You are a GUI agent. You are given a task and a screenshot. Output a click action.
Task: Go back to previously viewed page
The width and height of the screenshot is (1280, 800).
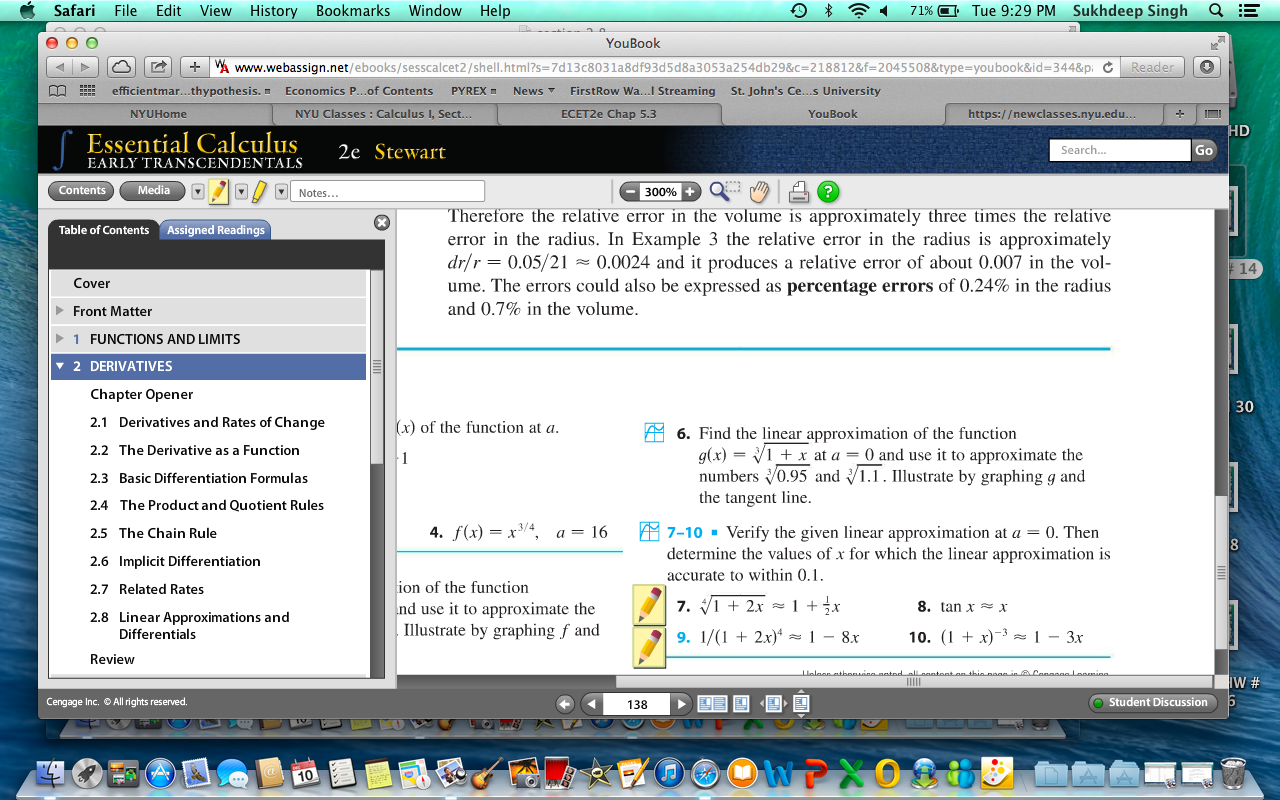coord(564,704)
